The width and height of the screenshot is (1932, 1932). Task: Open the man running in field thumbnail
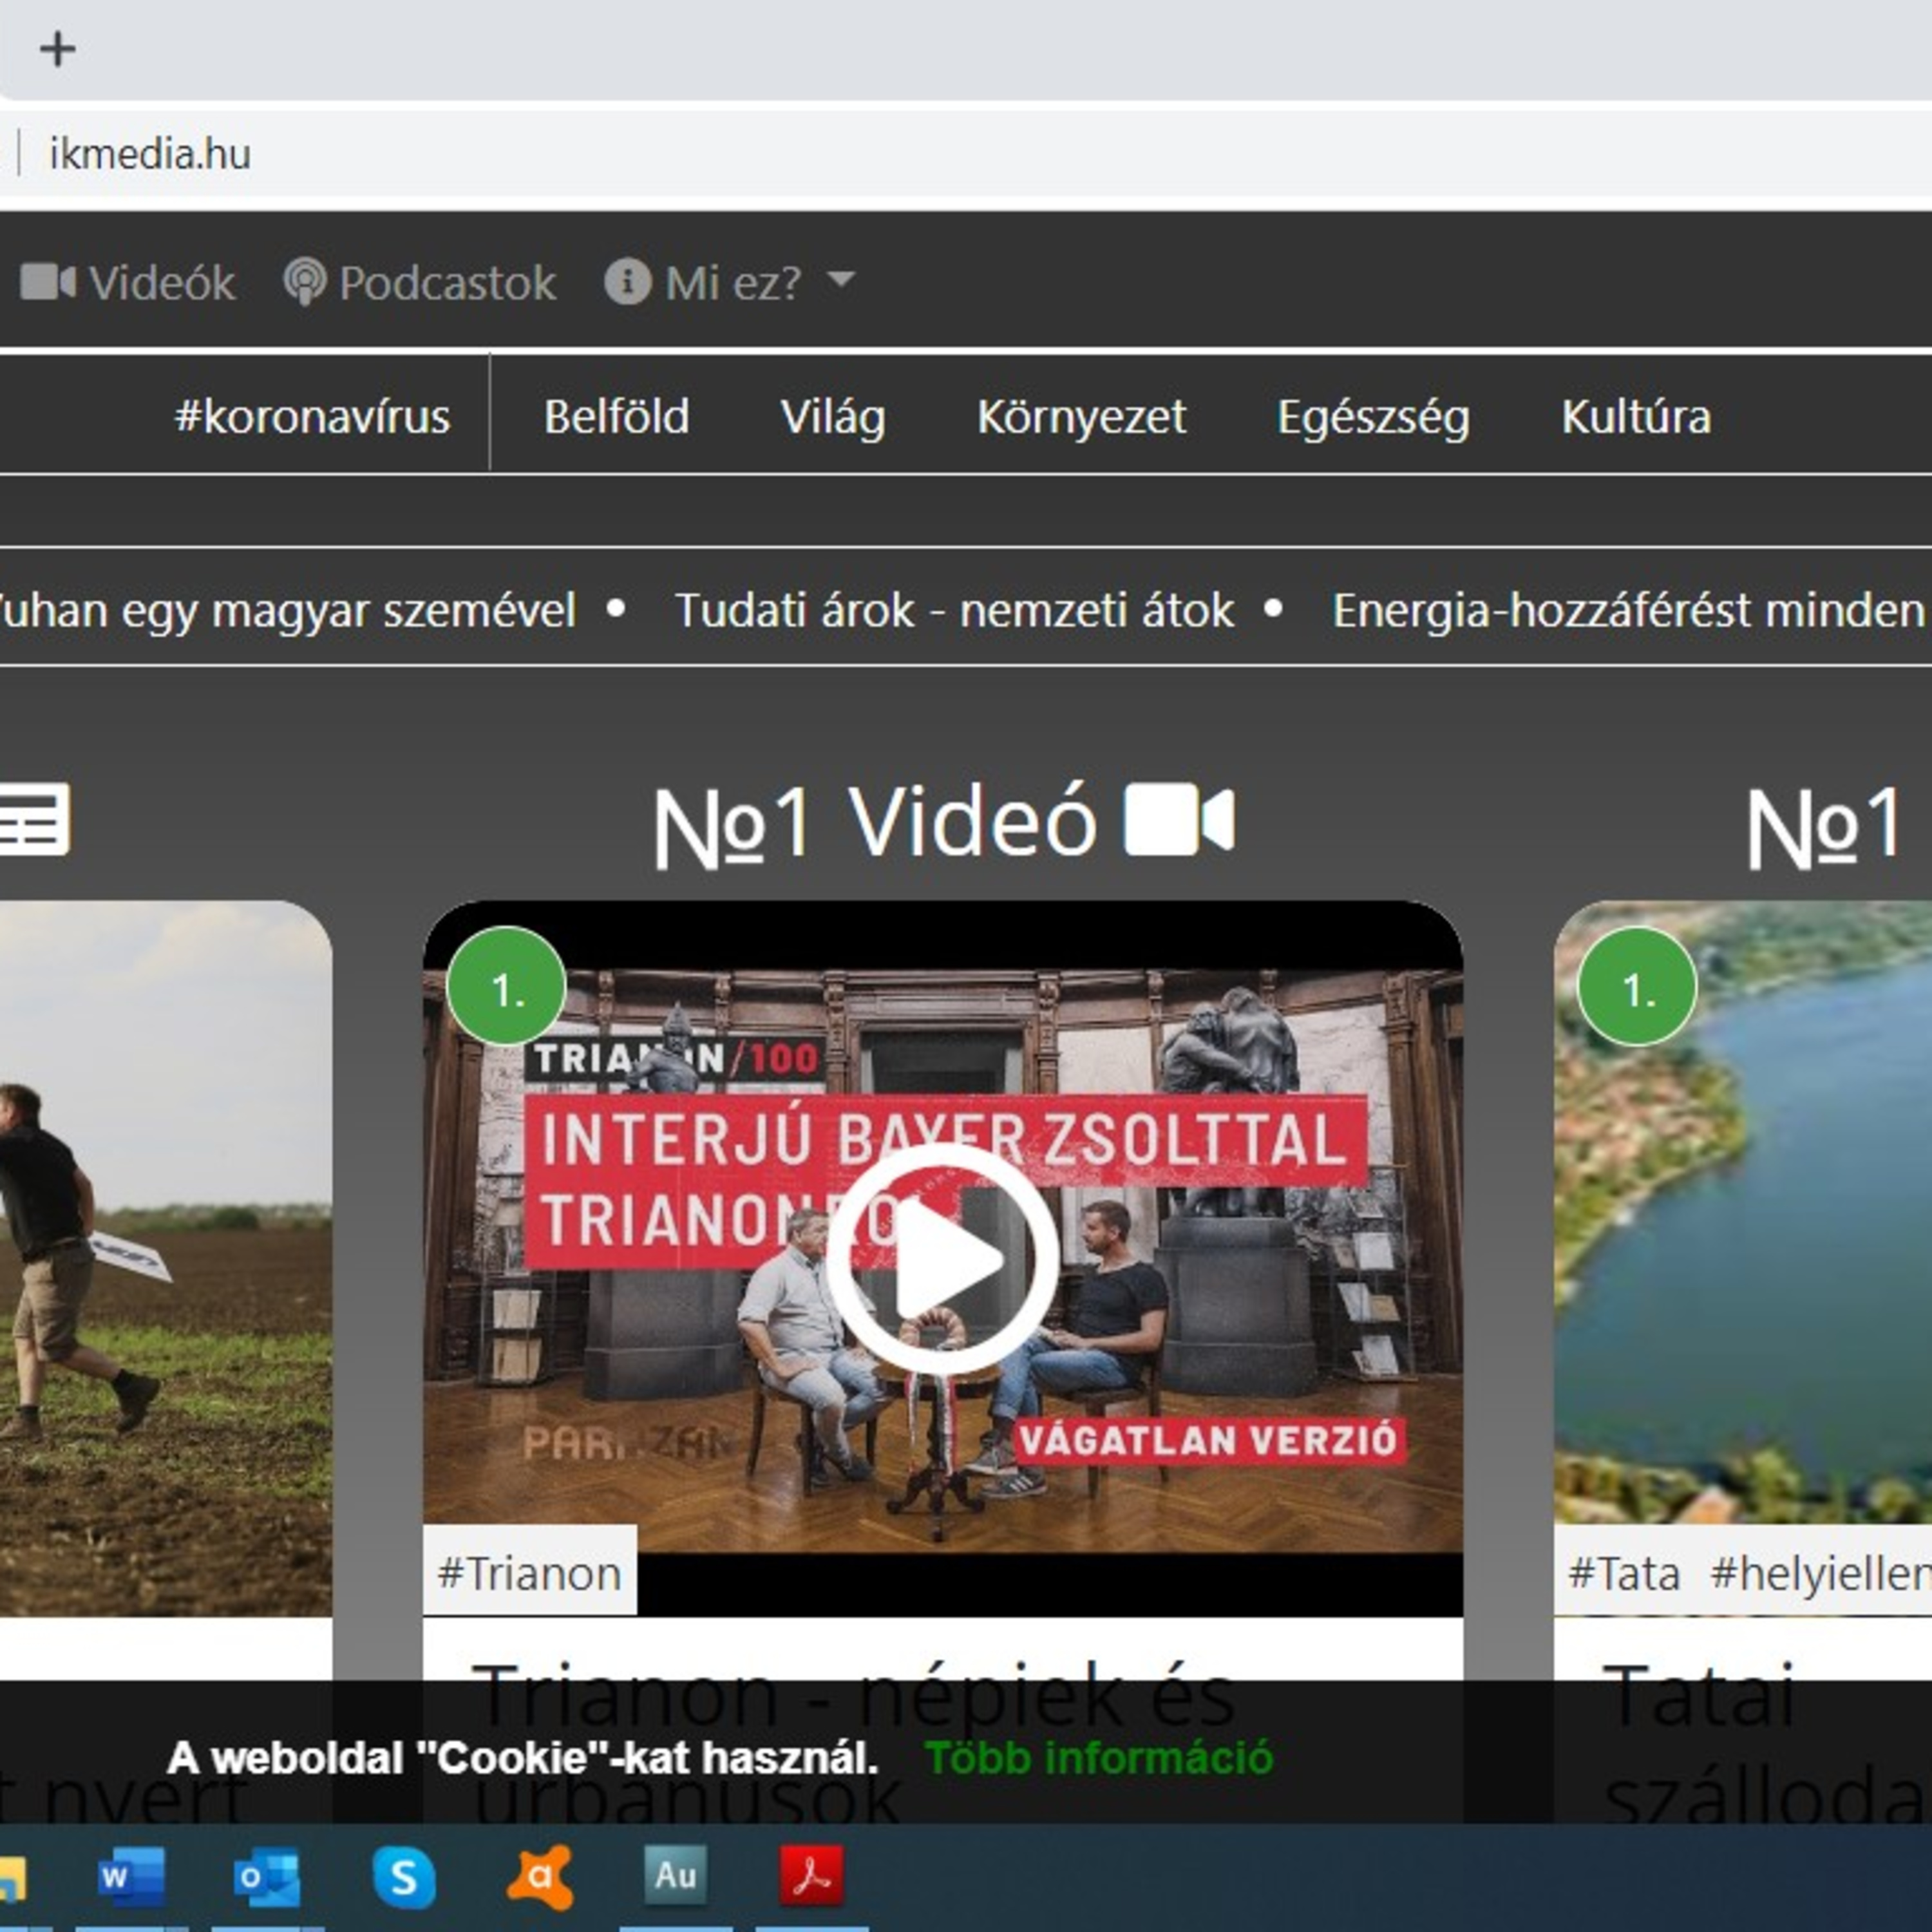[165, 1258]
